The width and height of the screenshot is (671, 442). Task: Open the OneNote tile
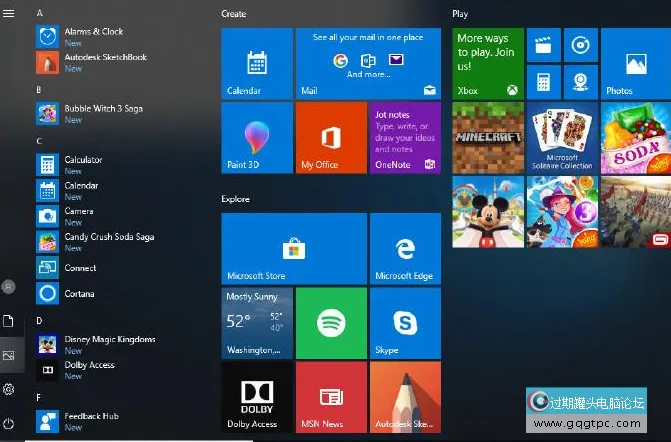coord(405,138)
